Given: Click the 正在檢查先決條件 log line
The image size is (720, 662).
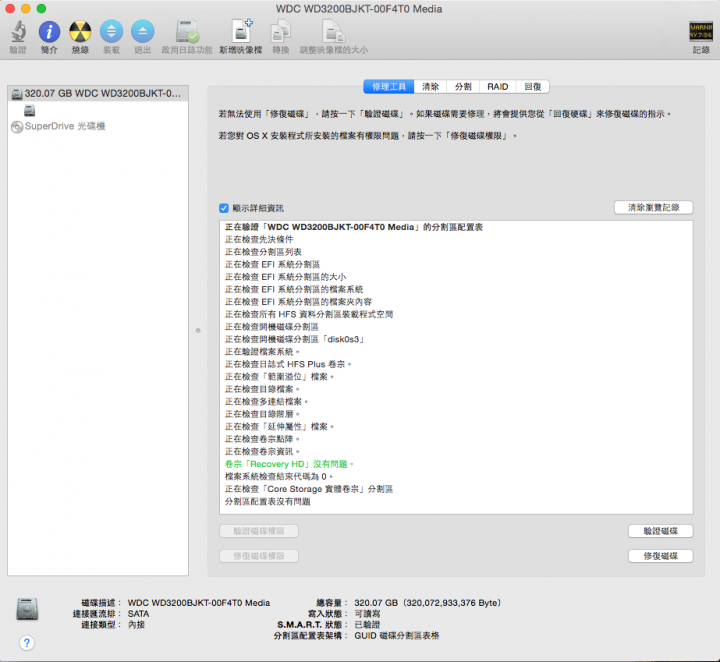Looking at the screenshot, I should [259, 240].
